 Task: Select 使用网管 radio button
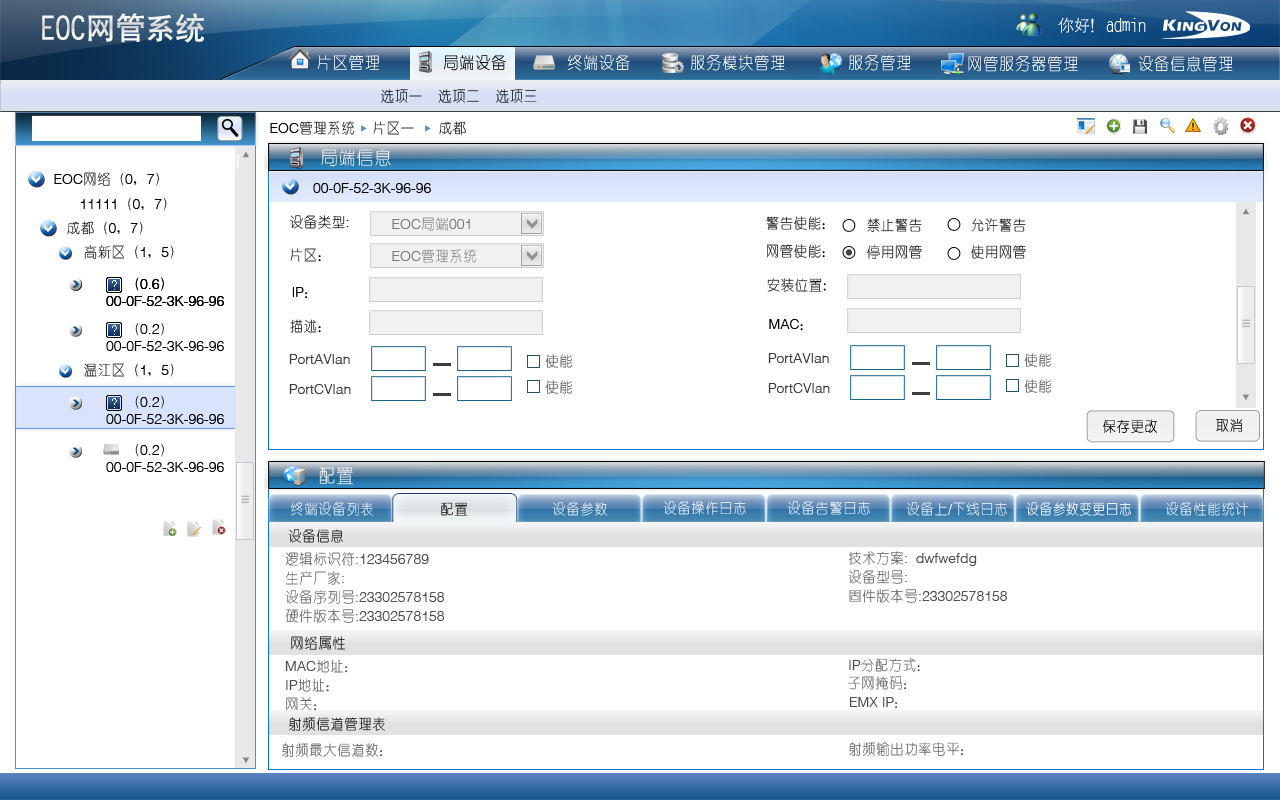point(953,252)
